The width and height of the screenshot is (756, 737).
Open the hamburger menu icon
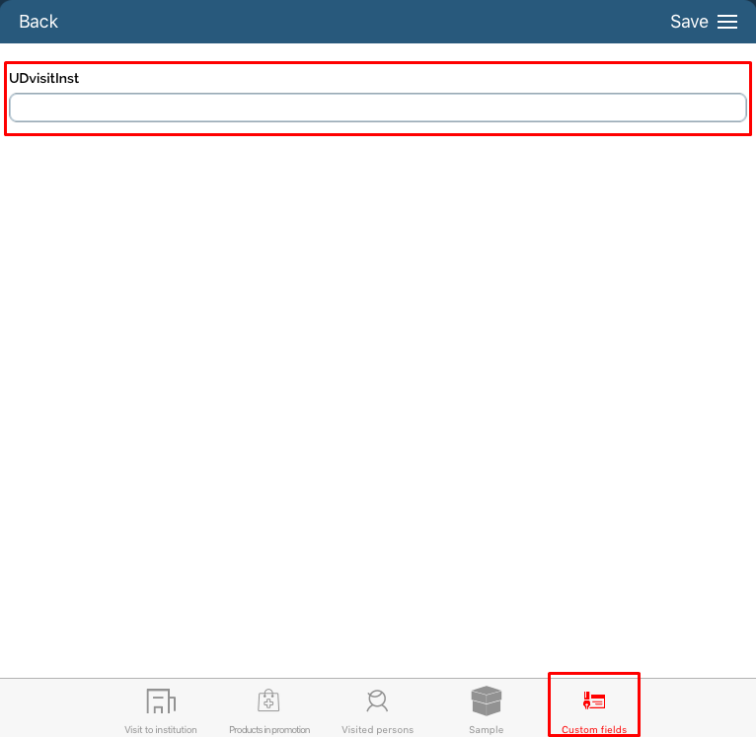tap(727, 22)
